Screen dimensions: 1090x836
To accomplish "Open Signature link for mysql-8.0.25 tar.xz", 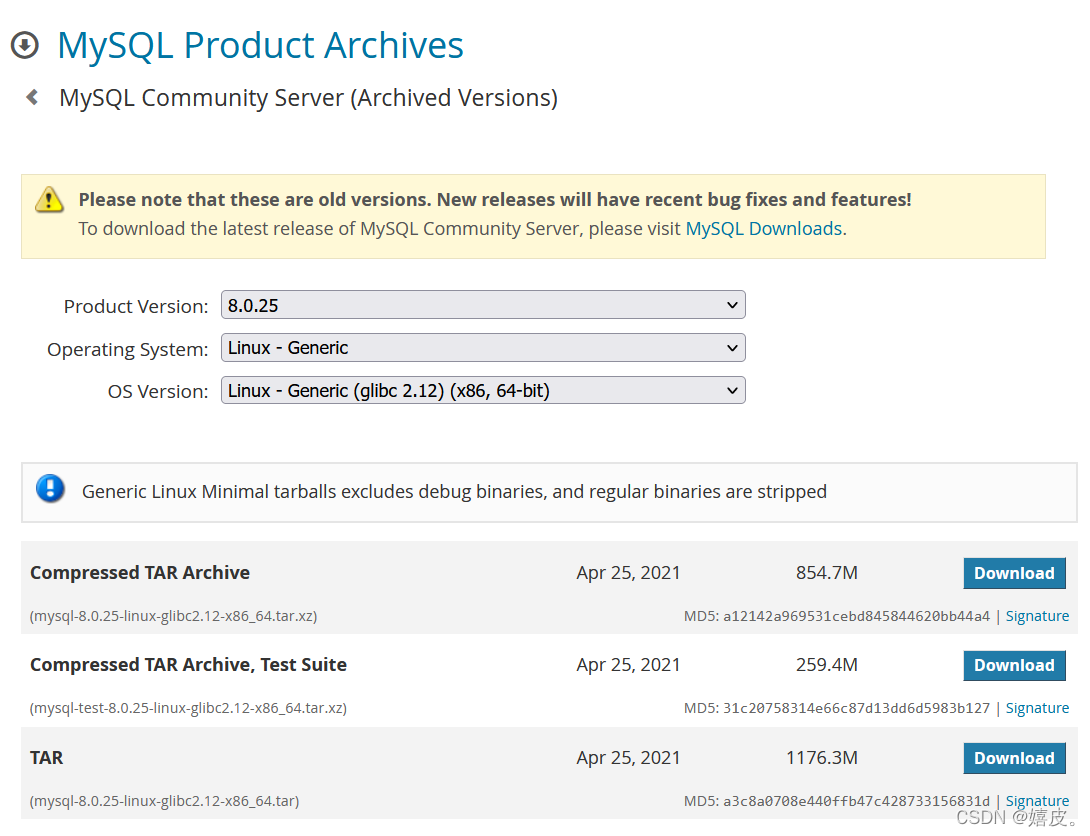I will point(1037,616).
